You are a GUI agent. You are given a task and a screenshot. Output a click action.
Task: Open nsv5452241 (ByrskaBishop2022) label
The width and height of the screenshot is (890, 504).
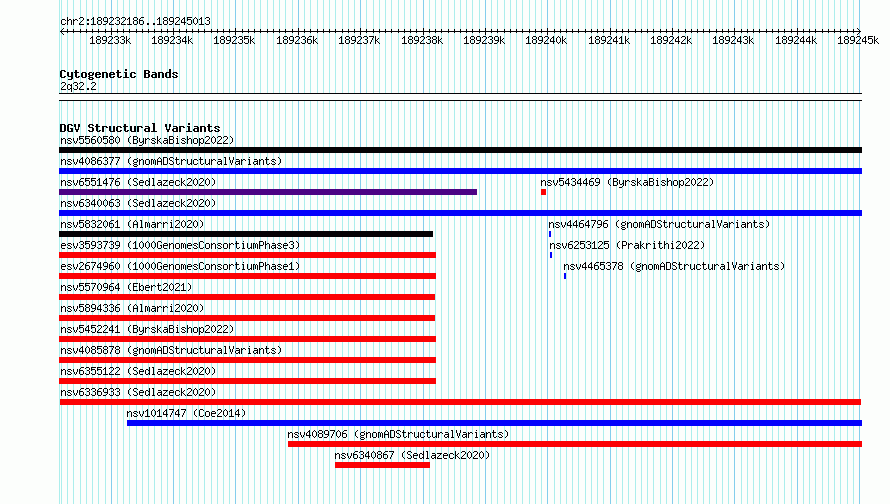pos(147,329)
